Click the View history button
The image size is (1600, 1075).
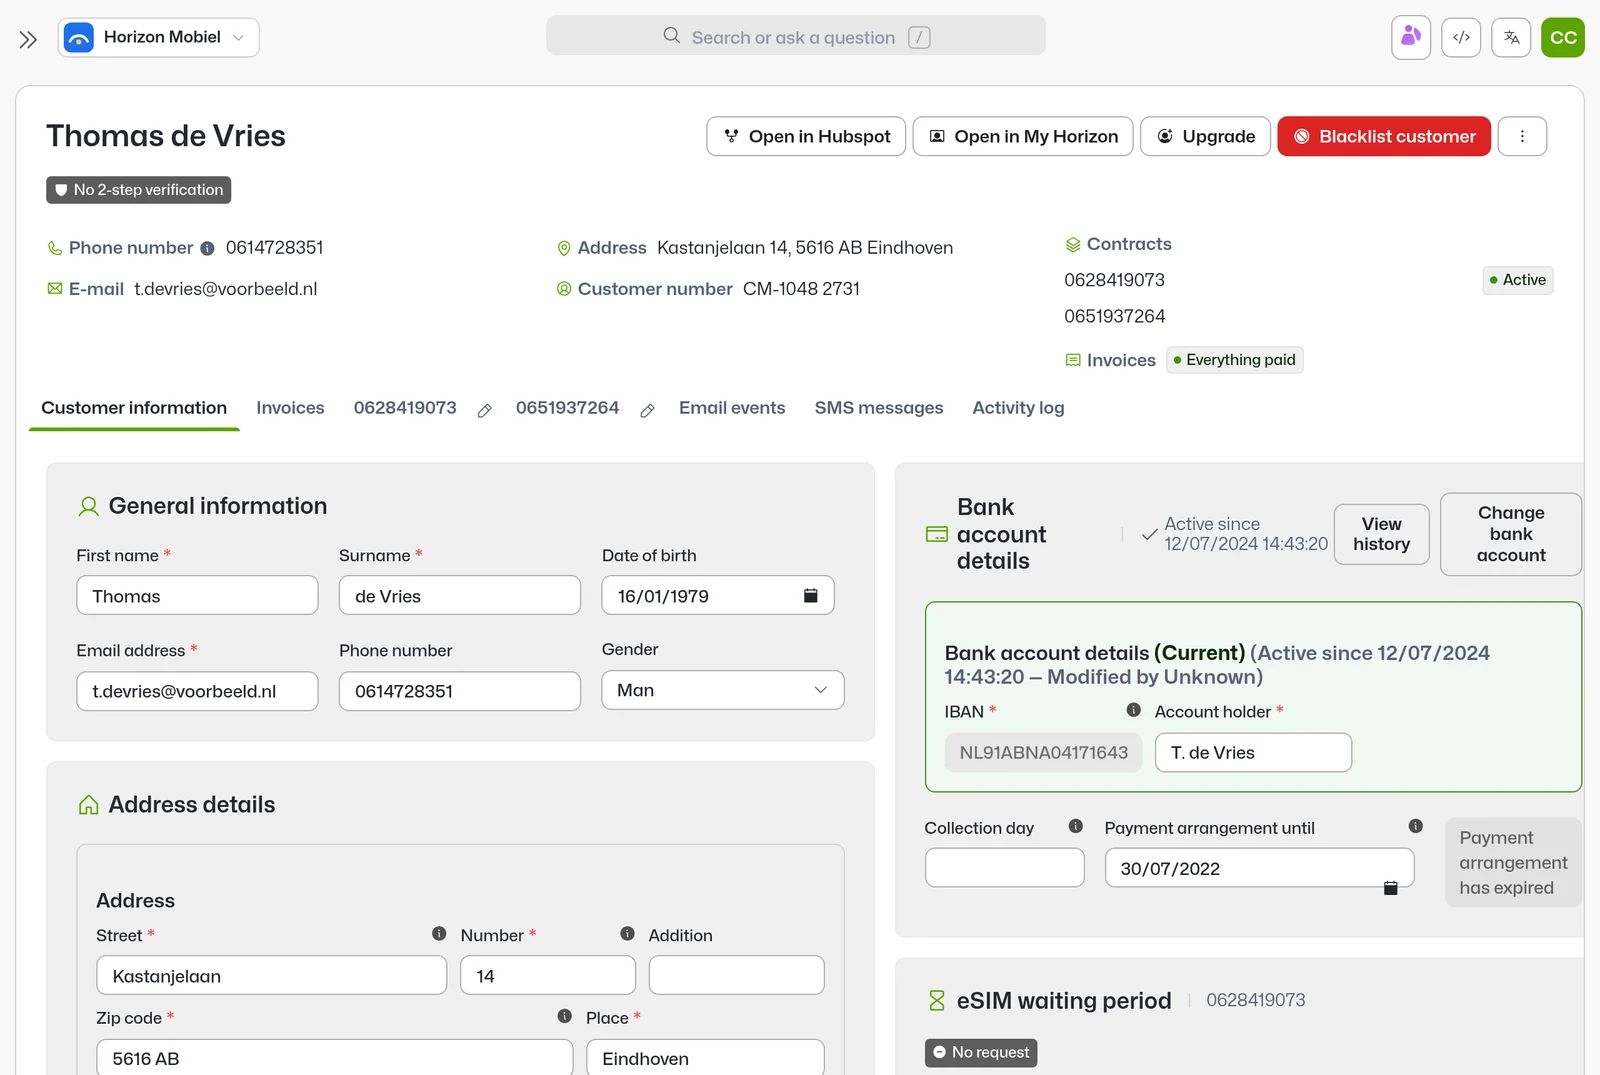[x=1382, y=534]
